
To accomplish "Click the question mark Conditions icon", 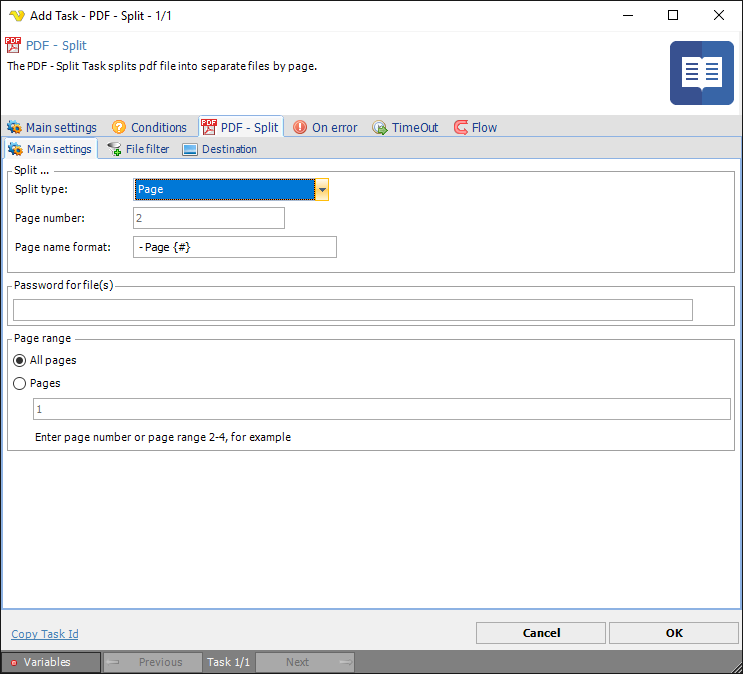I will (119, 128).
